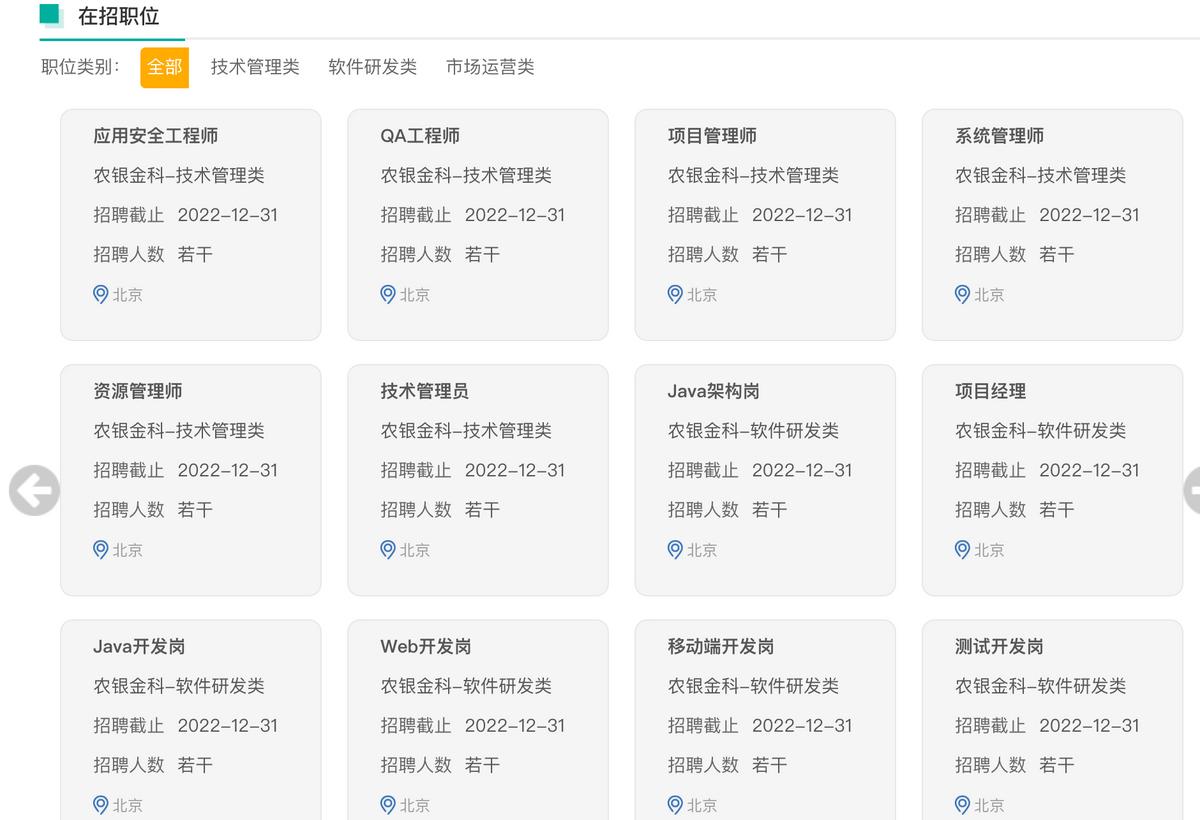1200x820 pixels.
Task: Click location pin on Web开发岗 card
Action: click(388, 804)
